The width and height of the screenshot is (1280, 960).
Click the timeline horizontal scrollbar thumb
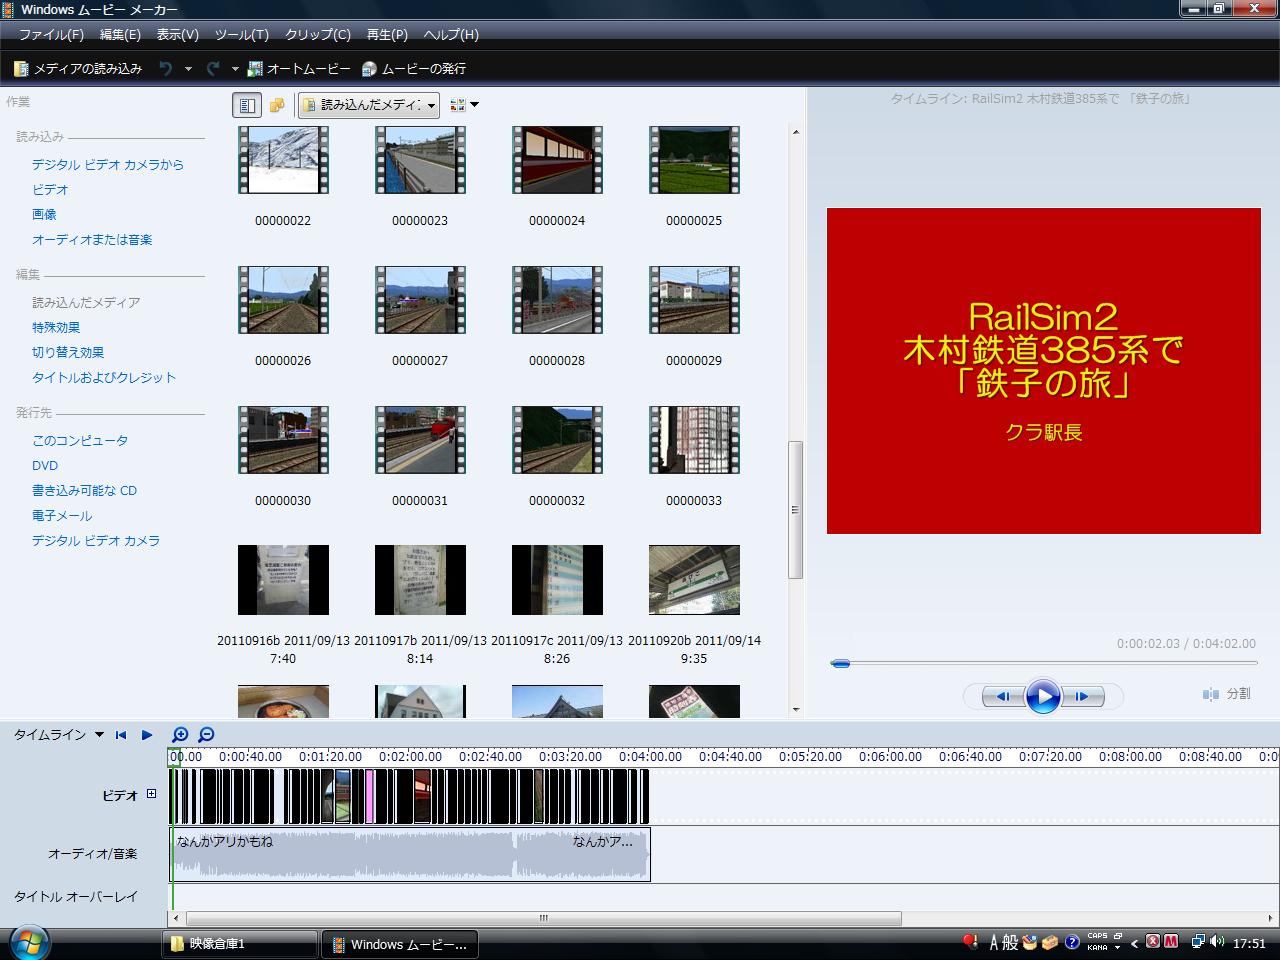coord(543,918)
